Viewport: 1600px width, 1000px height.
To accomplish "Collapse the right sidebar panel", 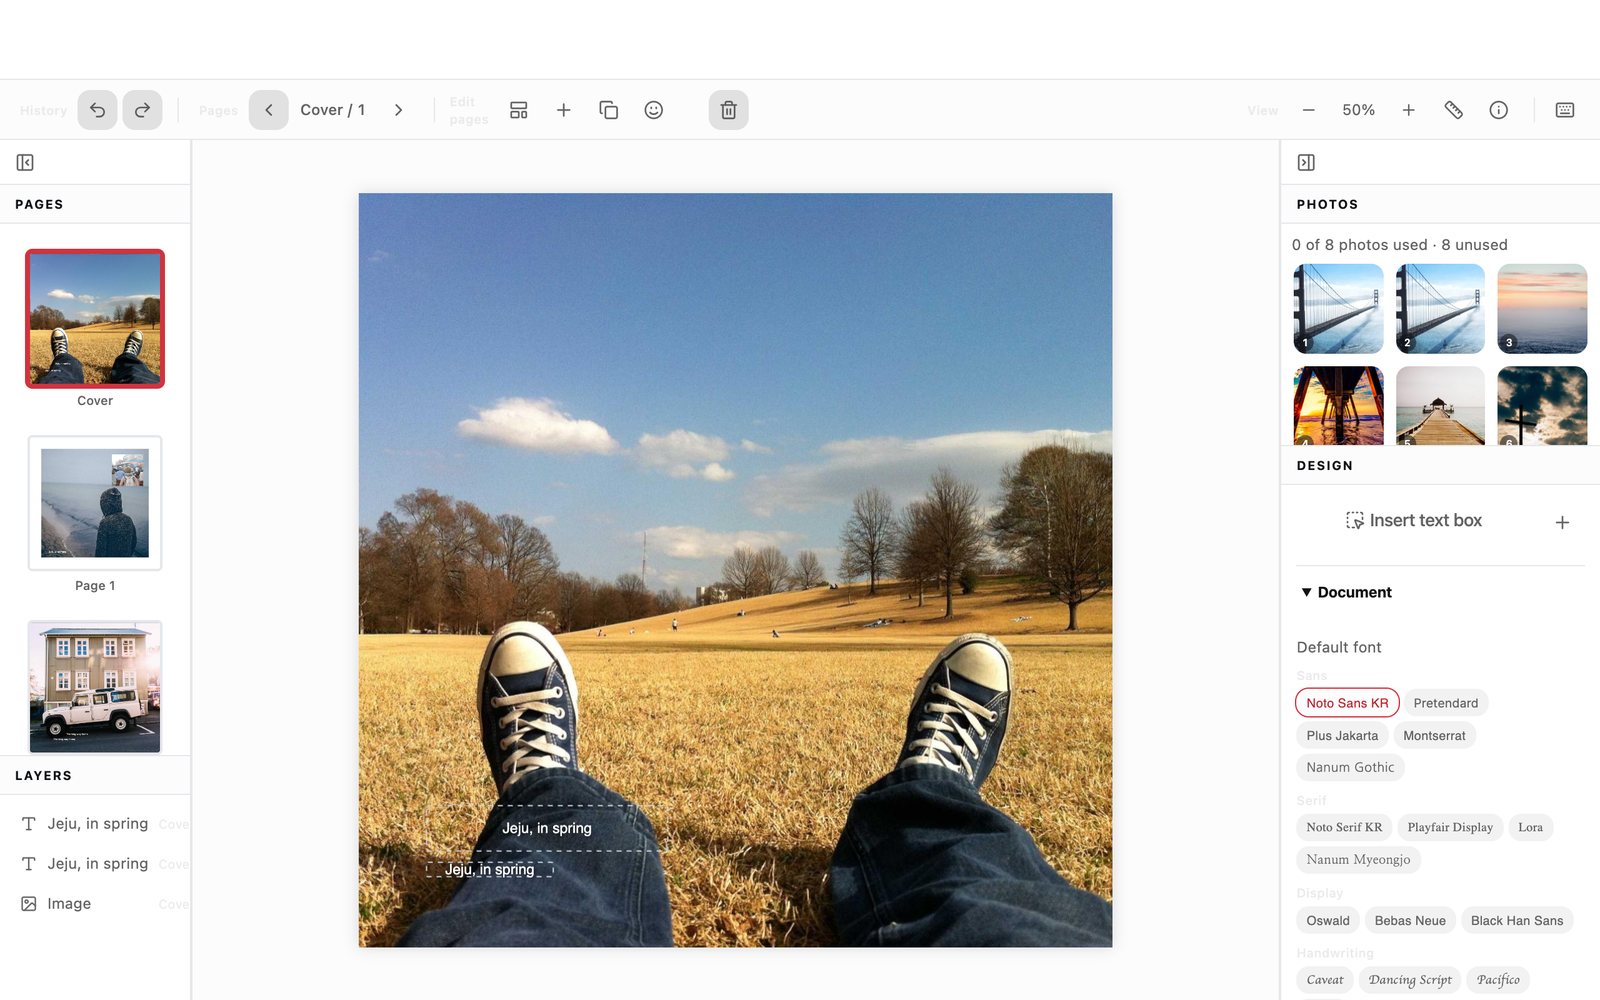I will click(1306, 162).
